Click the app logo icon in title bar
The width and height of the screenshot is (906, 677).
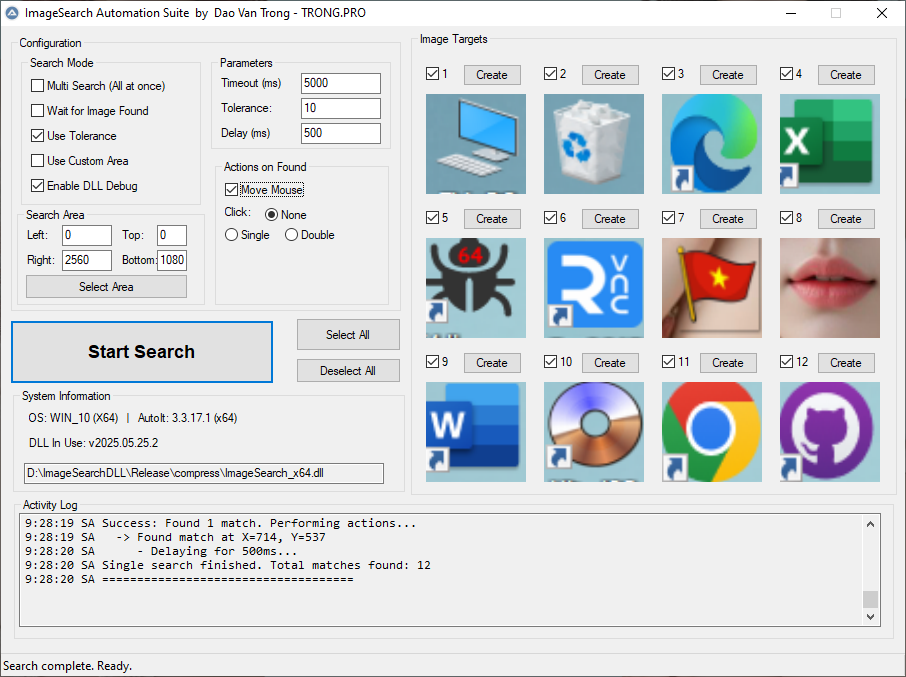(x=12, y=13)
